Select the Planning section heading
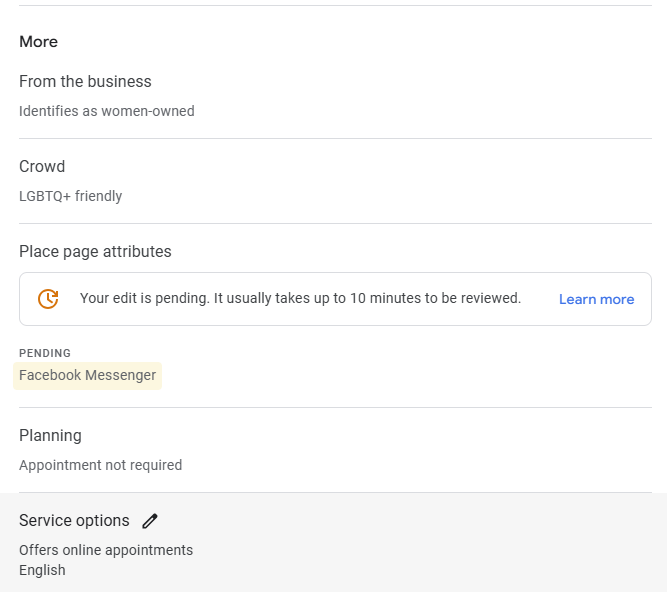 50,436
